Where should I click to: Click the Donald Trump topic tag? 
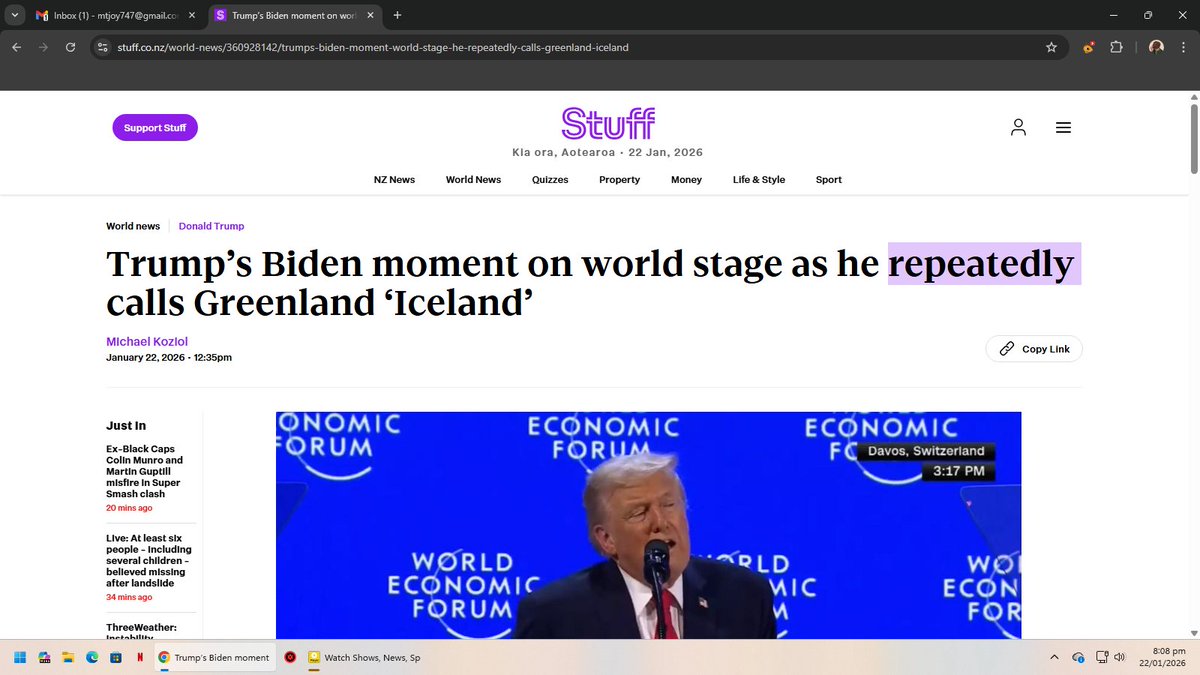(x=211, y=226)
